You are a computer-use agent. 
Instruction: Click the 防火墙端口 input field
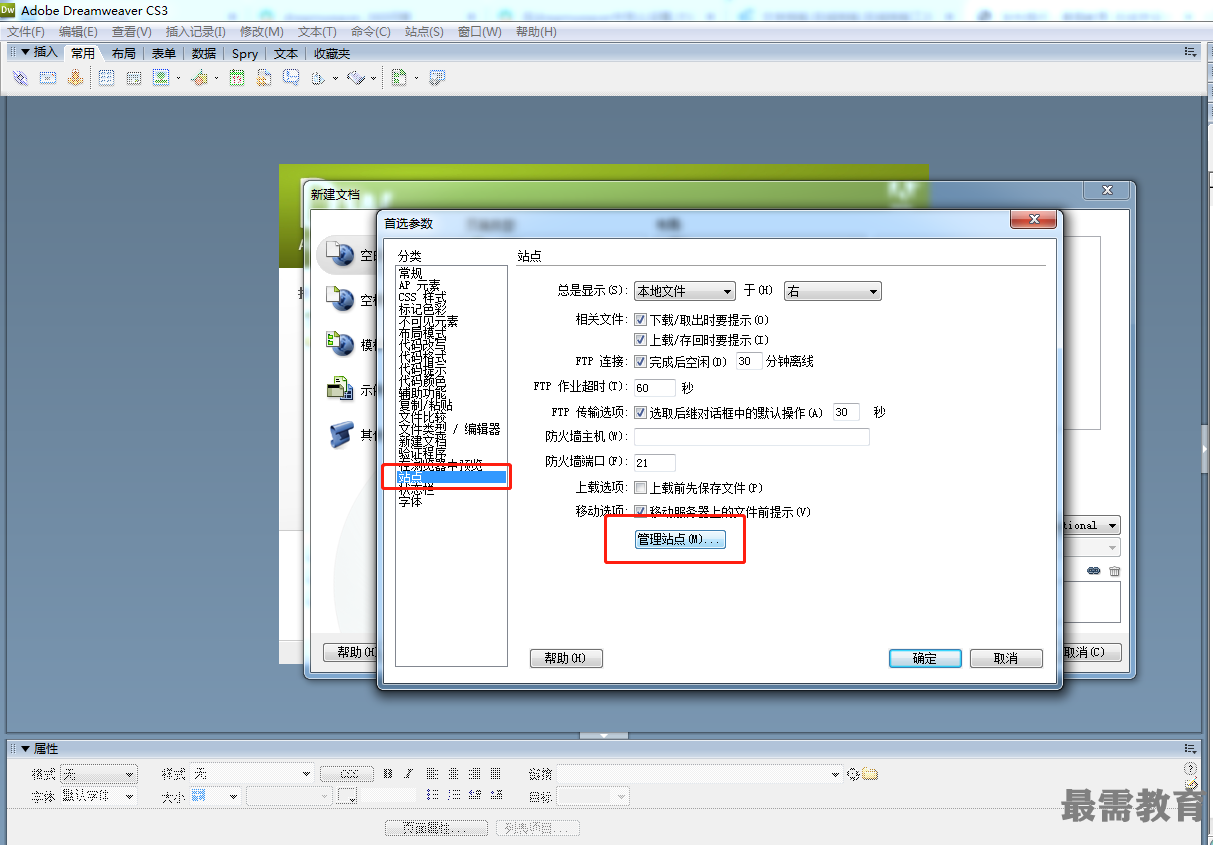pyautogui.click(x=655, y=462)
